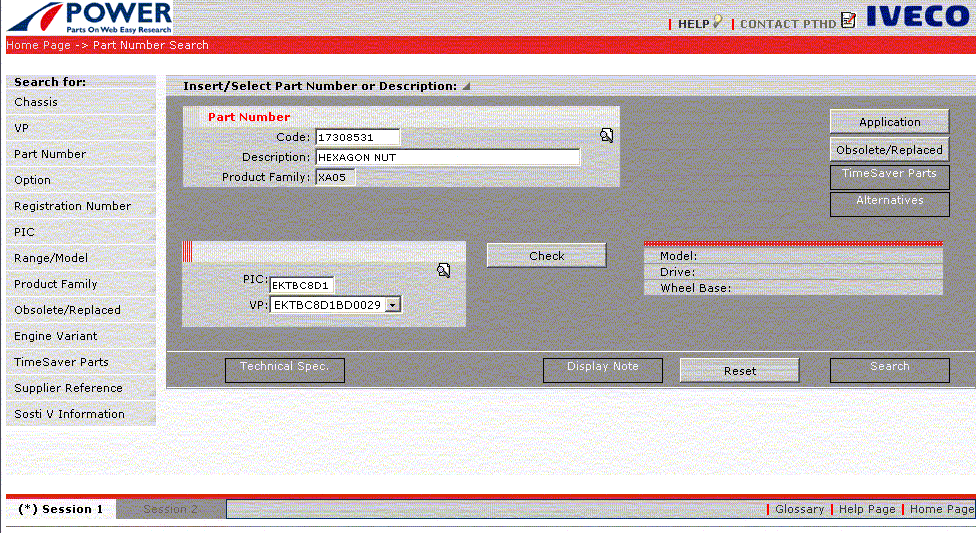Click the Application button

(x=889, y=122)
